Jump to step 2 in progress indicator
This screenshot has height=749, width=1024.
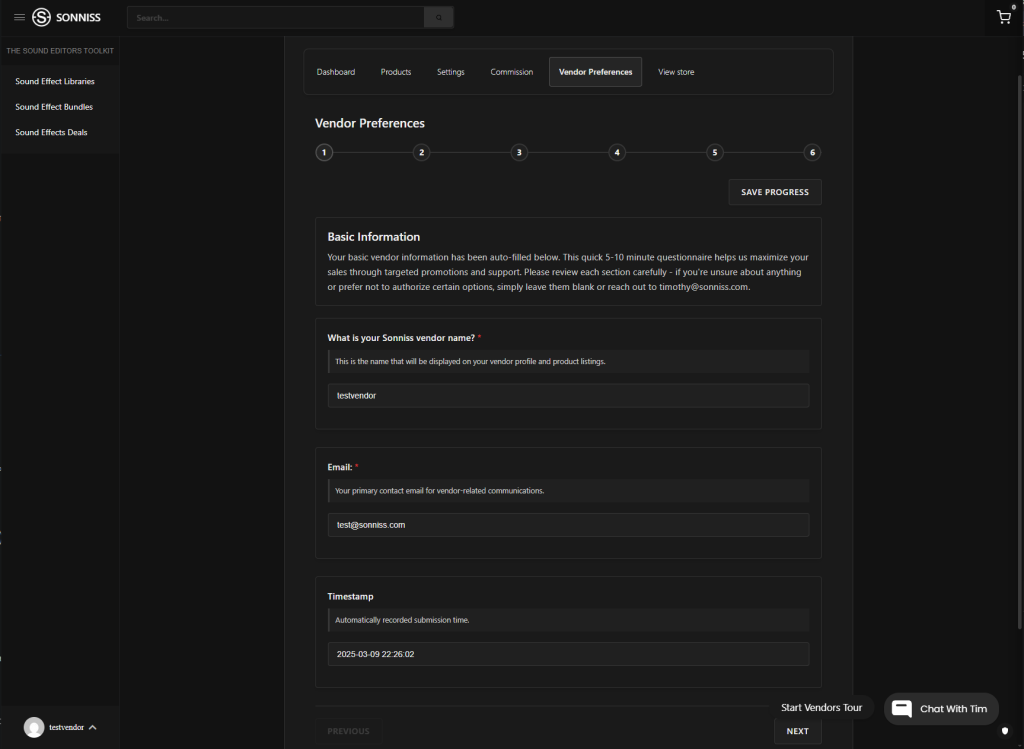pyautogui.click(x=421, y=153)
